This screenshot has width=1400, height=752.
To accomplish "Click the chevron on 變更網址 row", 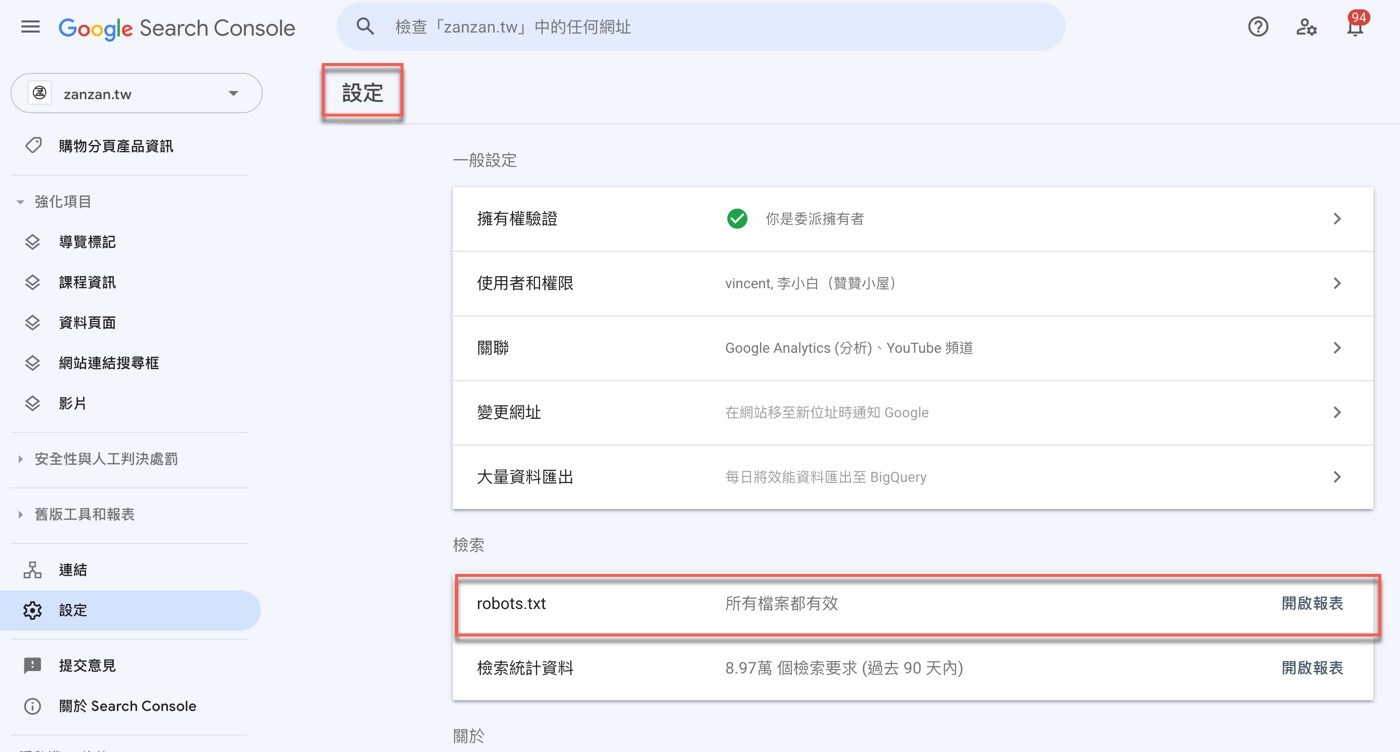I will 1337,412.
